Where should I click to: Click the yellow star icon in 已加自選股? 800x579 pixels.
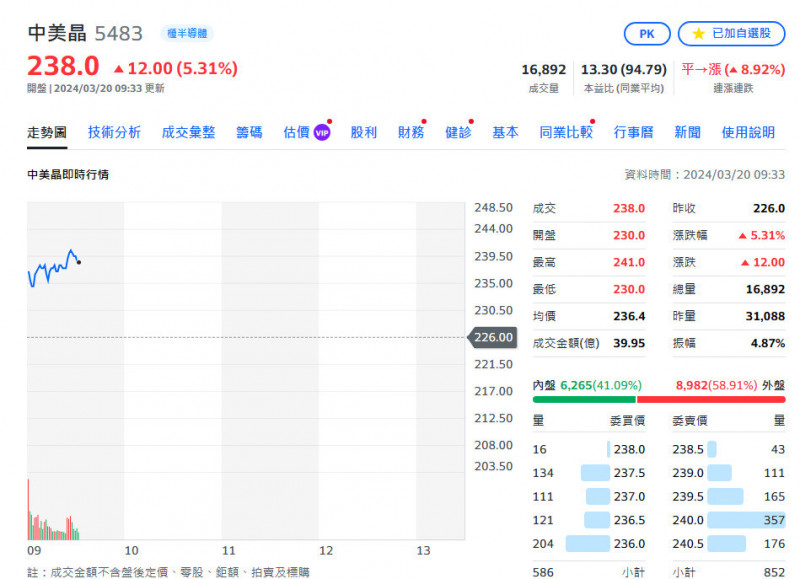[x=698, y=34]
